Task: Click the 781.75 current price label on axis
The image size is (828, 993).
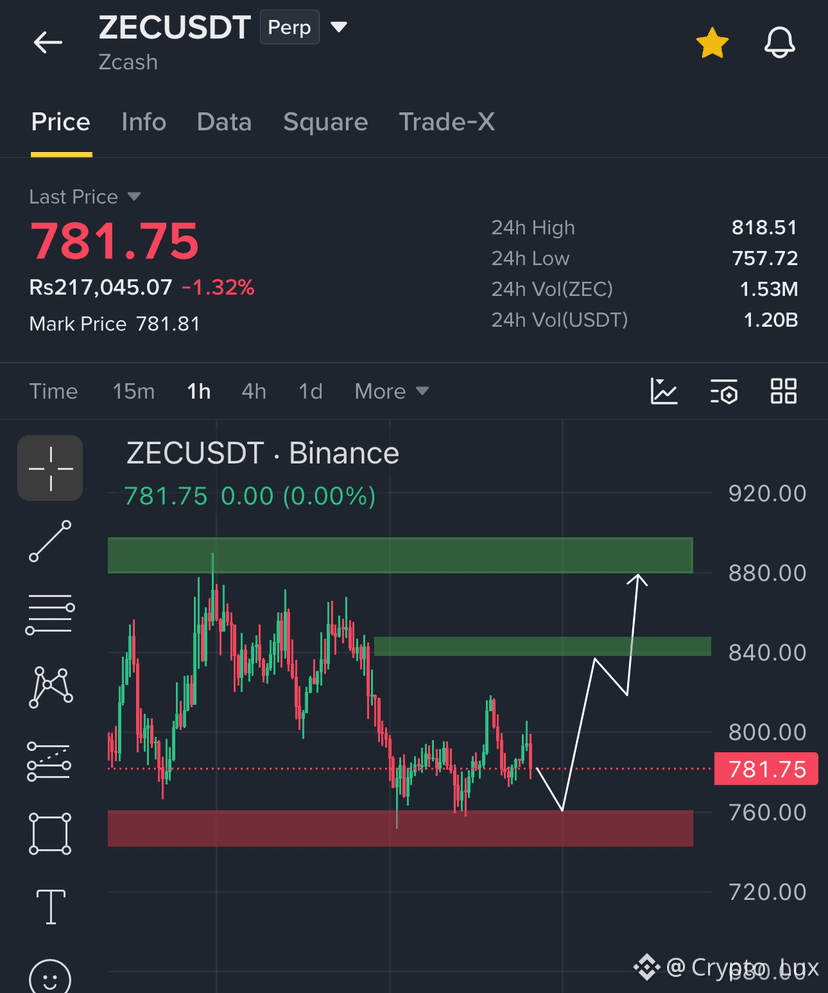Action: 766,769
